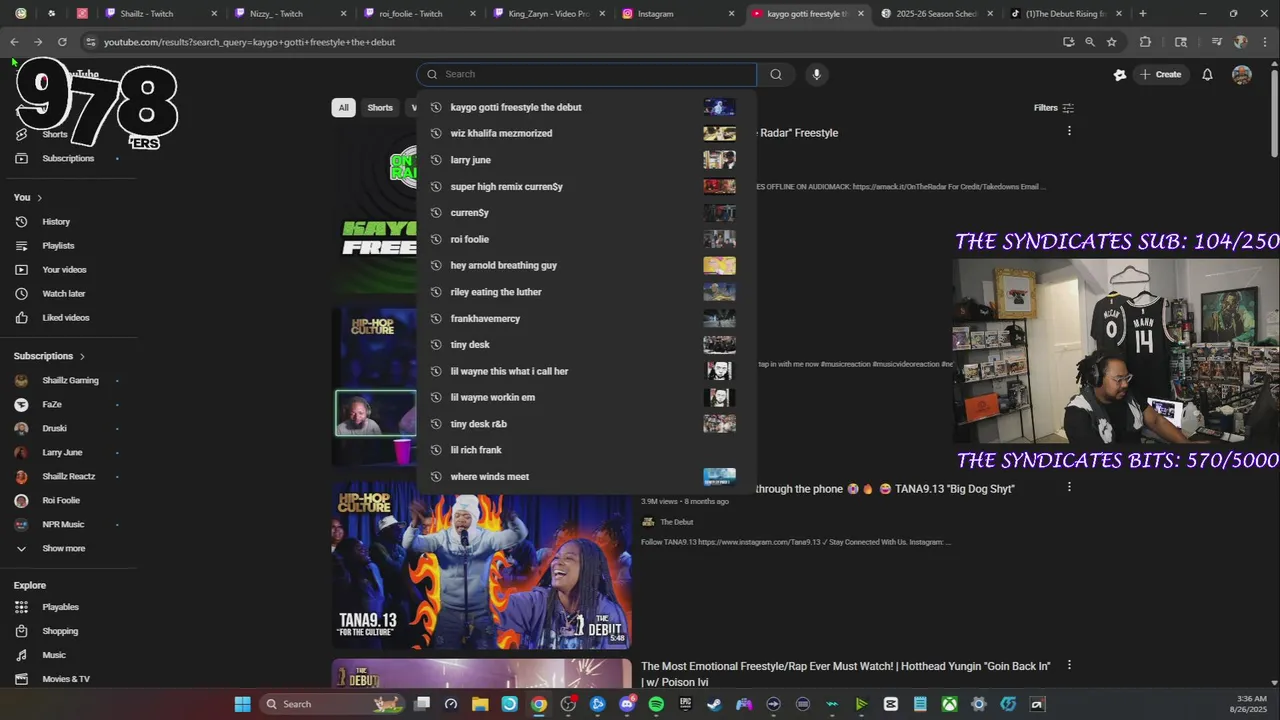Switch to Instagram browser tab
This screenshot has height=720, width=1280.
pos(677,14)
